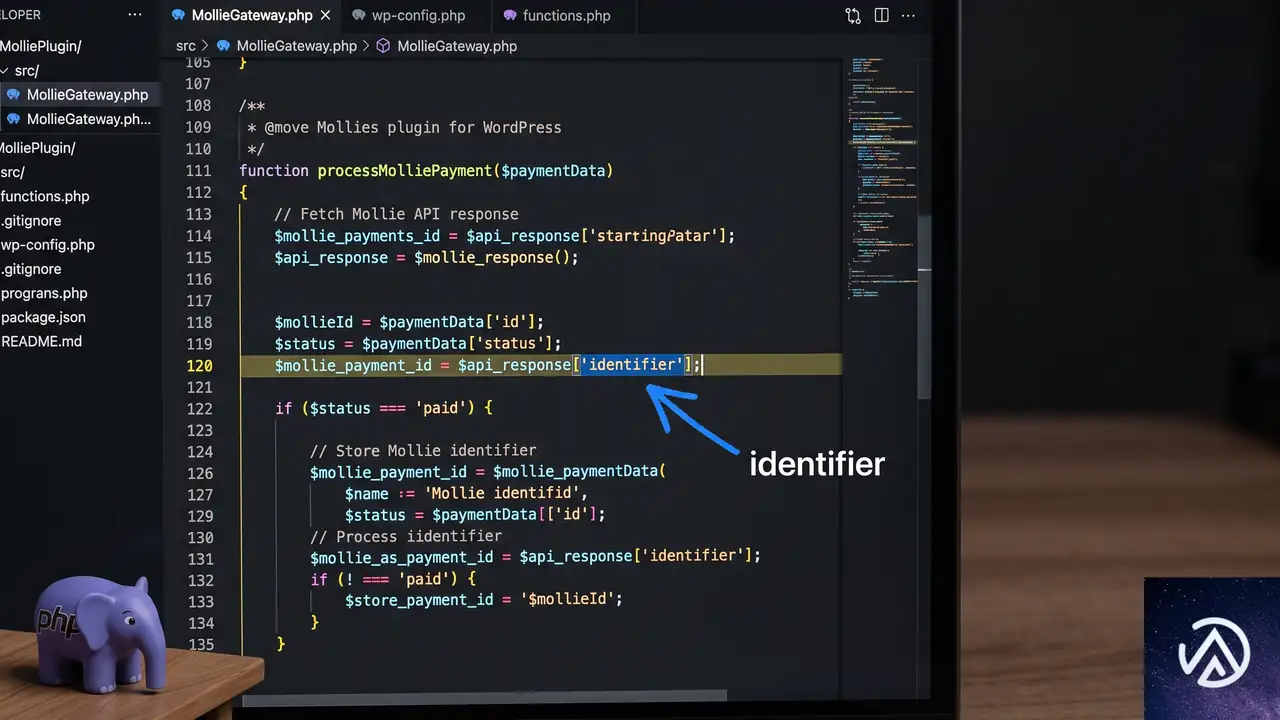Open the compare changes icon in editor toolbar
Image resolution: width=1280 pixels, height=720 pixels.
tap(853, 16)
